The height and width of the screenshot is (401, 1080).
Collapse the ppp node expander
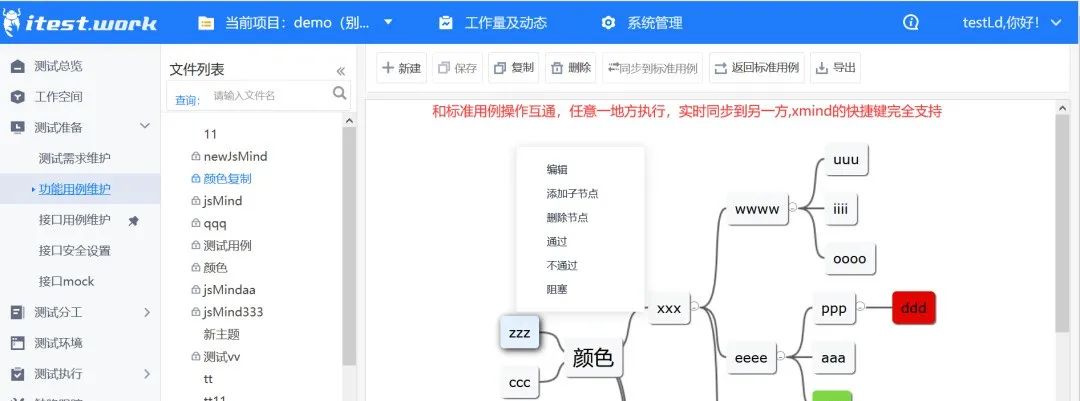point(860,306)
